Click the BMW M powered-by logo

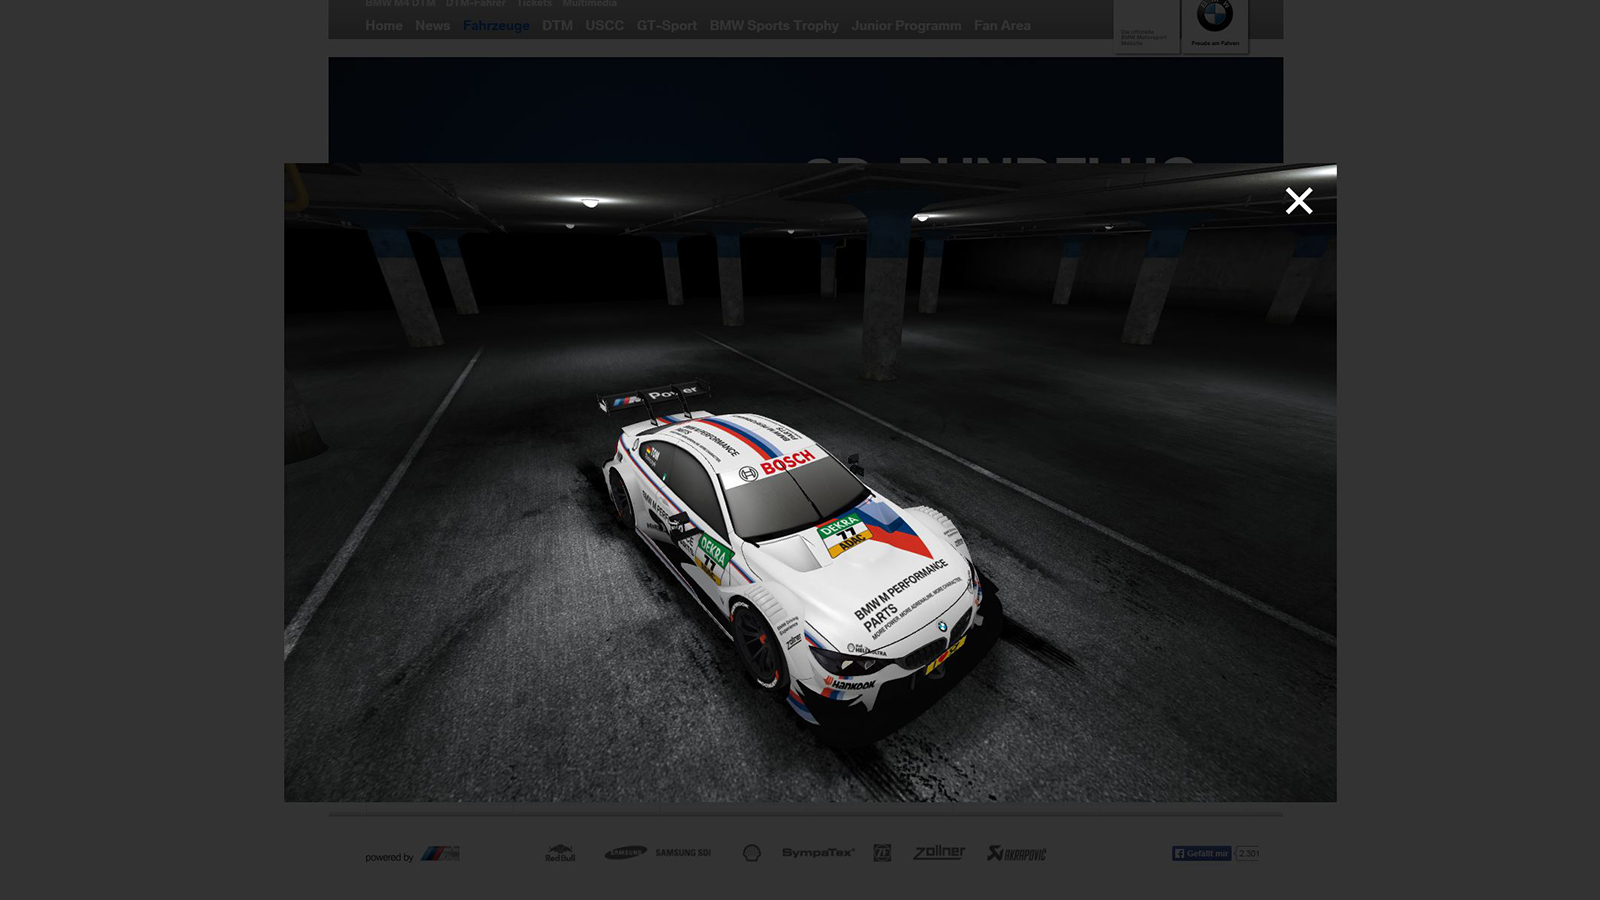coord(439,854)
